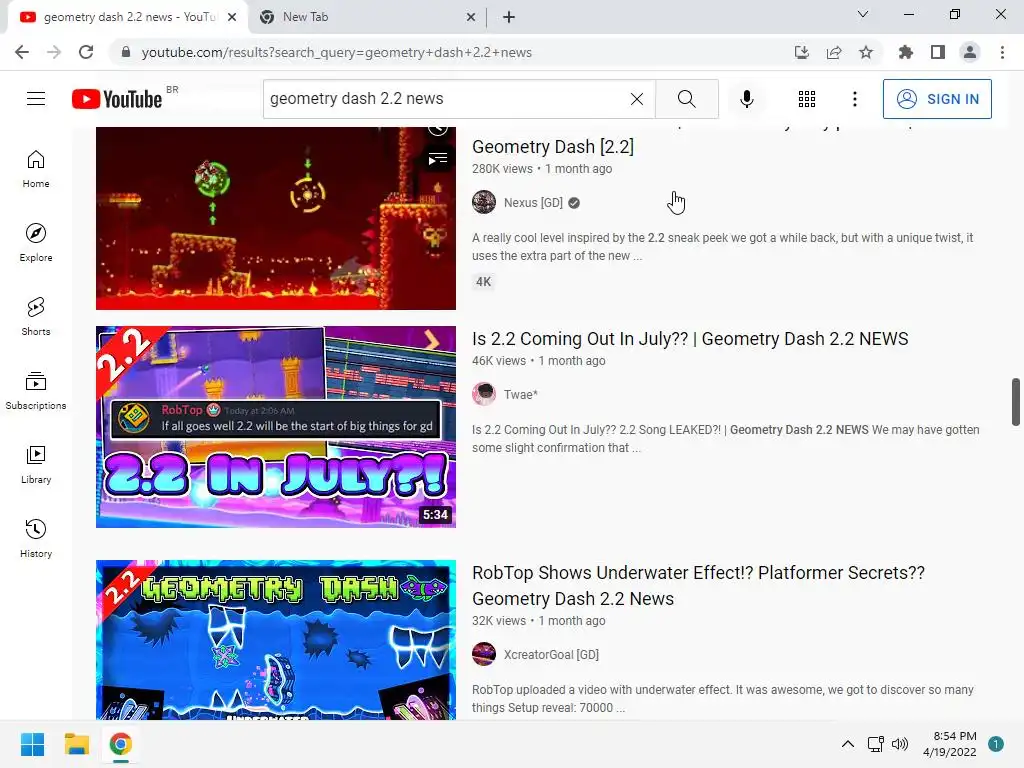This screenshot has height=768, width=1024.
Task: Open the volume control in tray
Action: [x=900, y=744]
